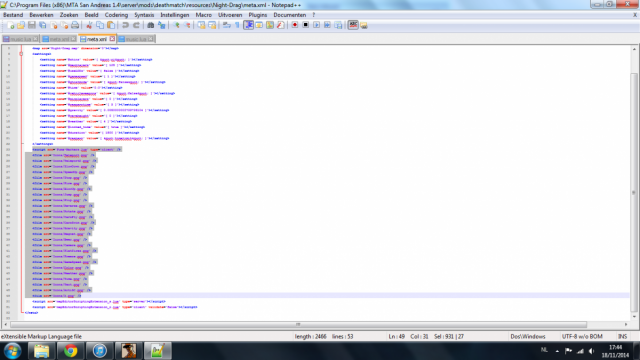
Task: Open the Windows Start menu orb
Action: point(12,351)
